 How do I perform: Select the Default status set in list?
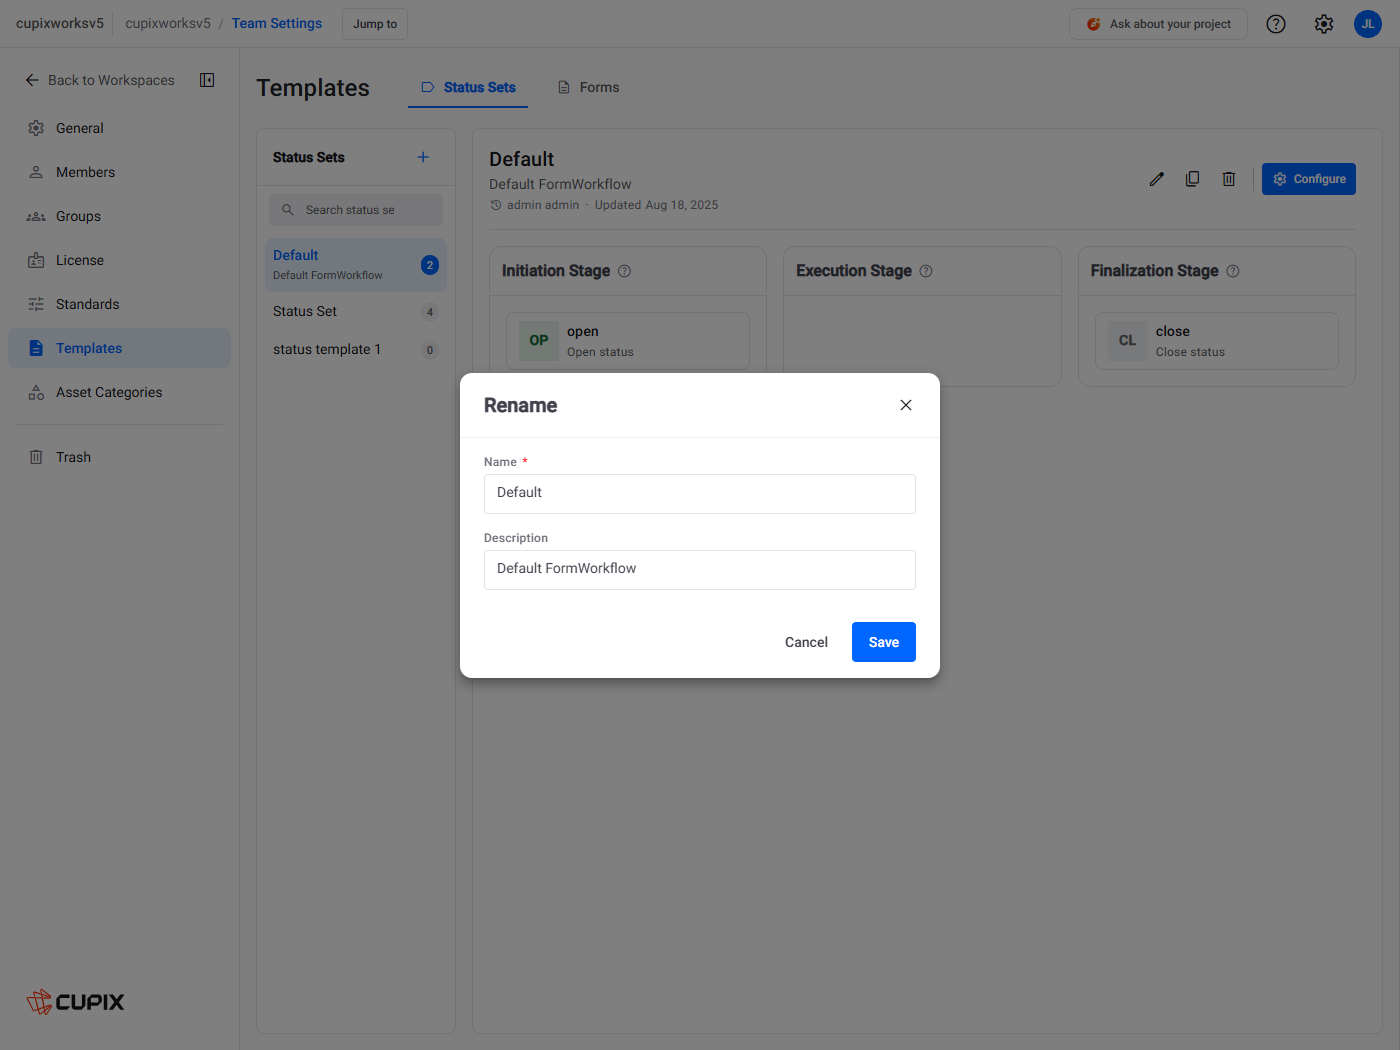pyautogui.click(x=356, y=265)
